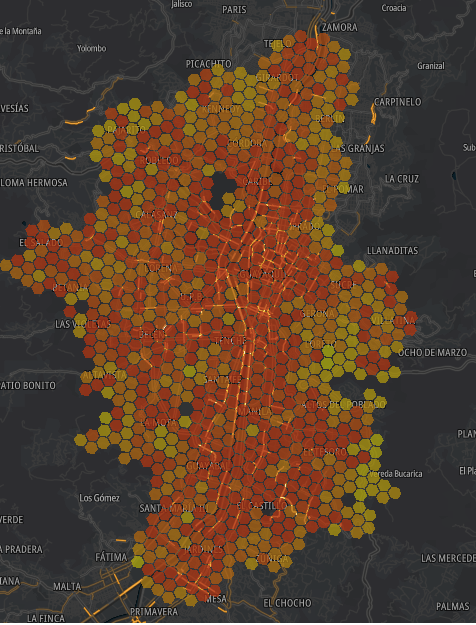Viewport: 476px width, 625px height.
Task: Click the Vereda Bucarica label
Action: pyautogui.click(x=395, y=474)
